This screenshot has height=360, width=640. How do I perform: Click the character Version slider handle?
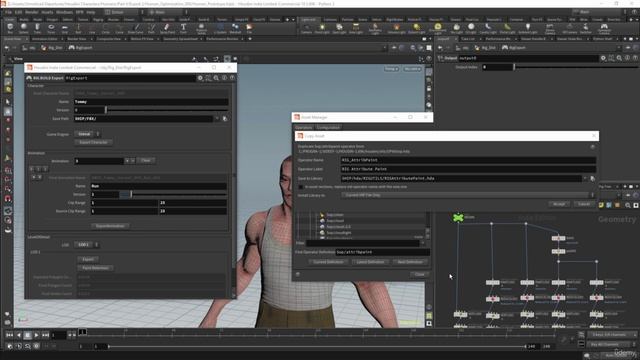(106, 110)
